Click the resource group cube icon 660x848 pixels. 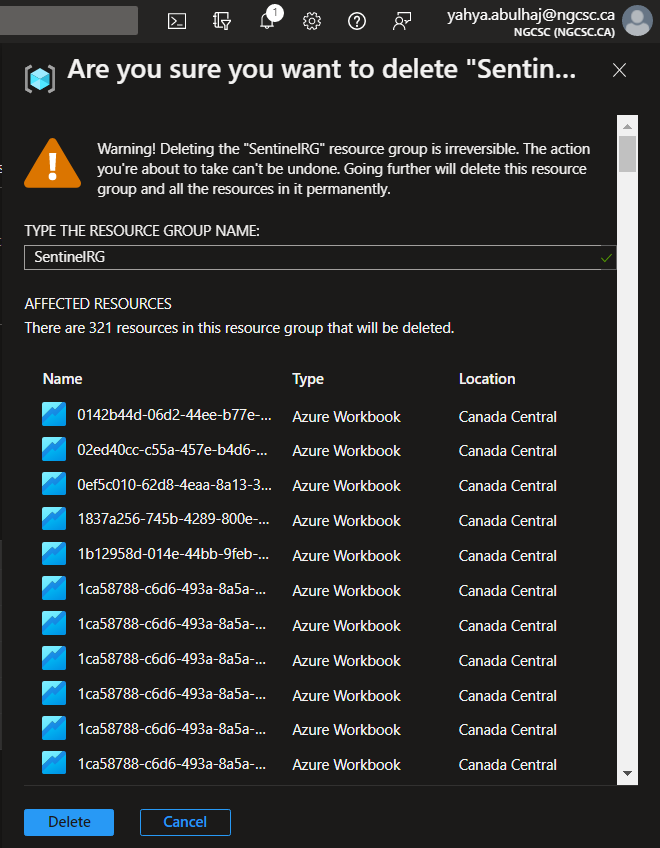click(40, 79)
